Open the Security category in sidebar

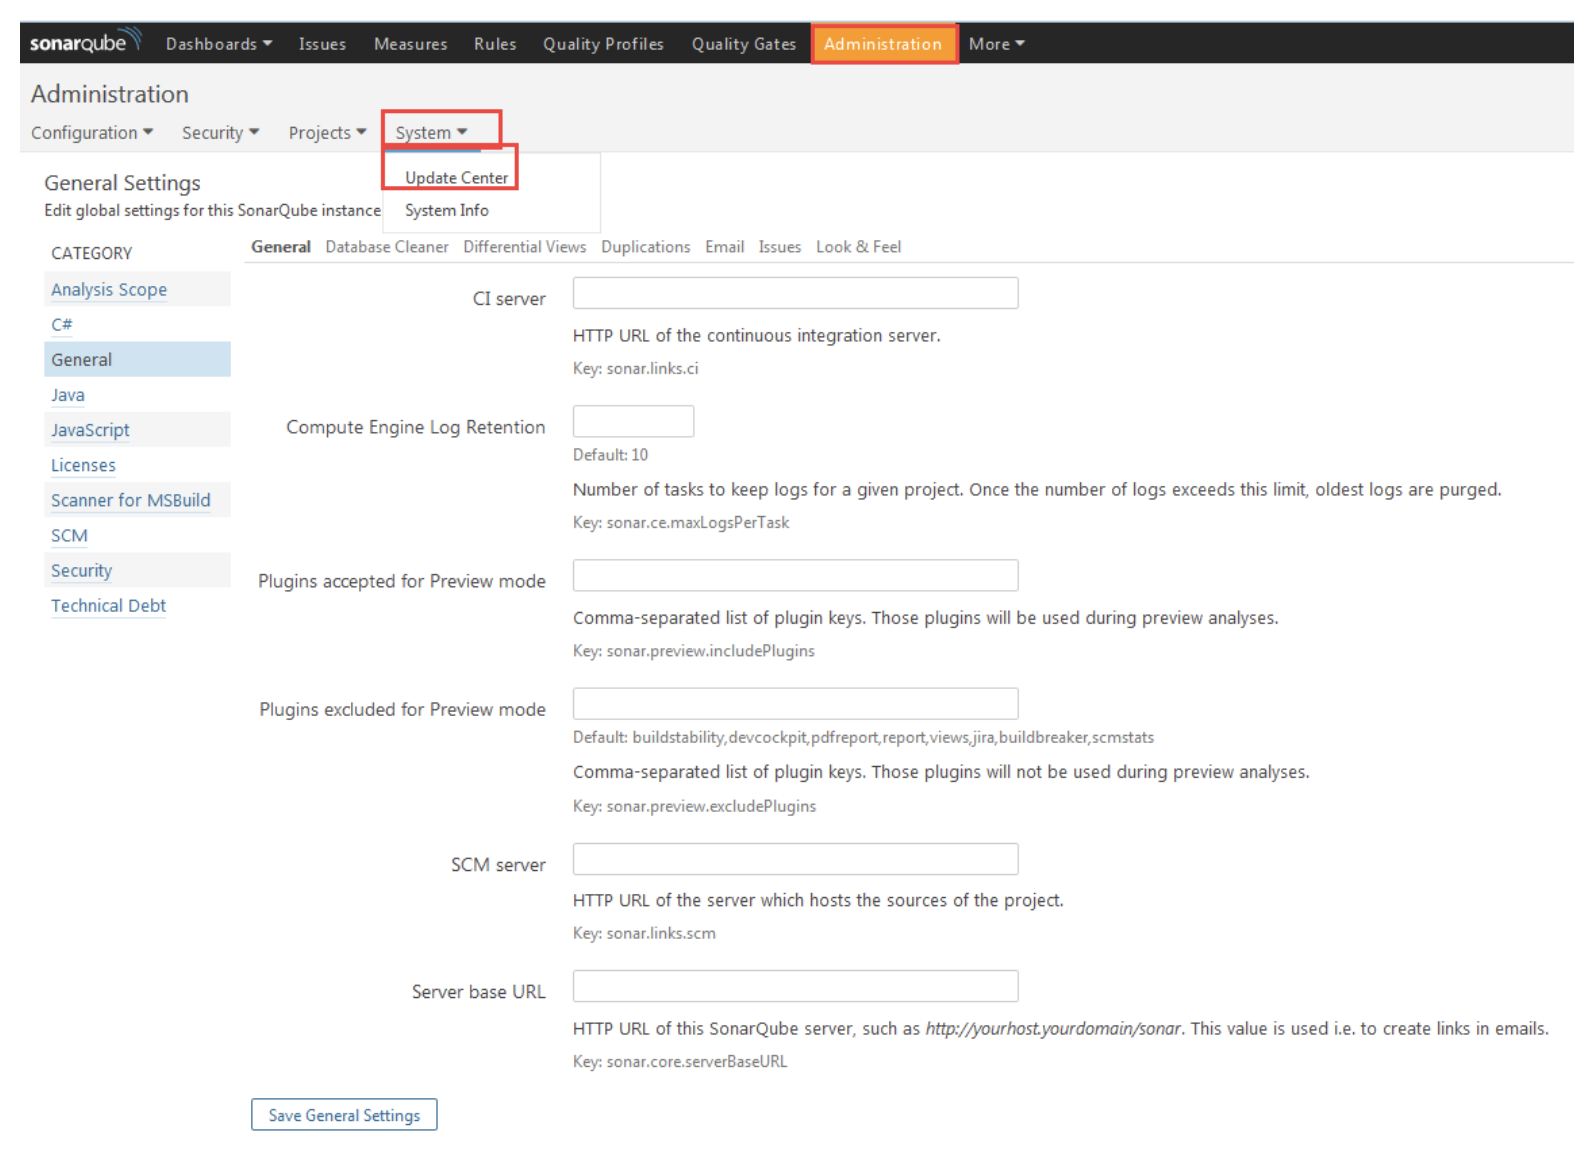[81, 571]
